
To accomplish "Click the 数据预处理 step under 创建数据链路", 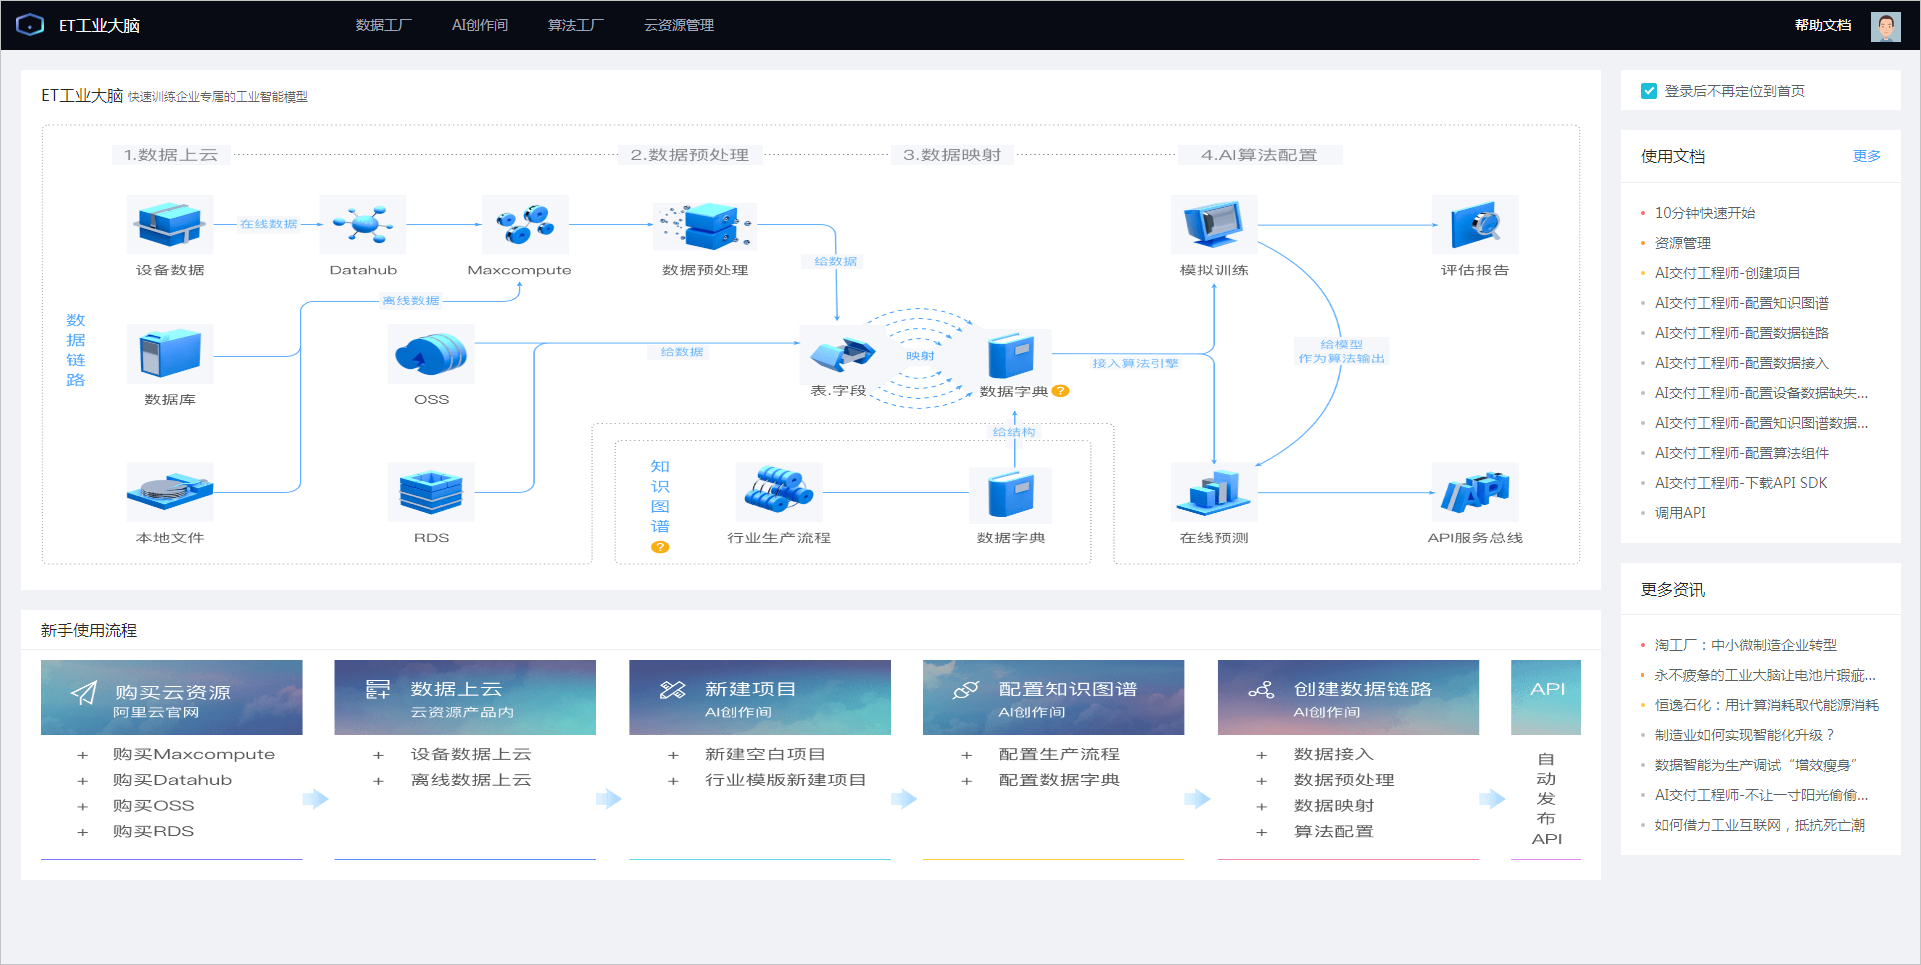I will [x=1344, y=780].
